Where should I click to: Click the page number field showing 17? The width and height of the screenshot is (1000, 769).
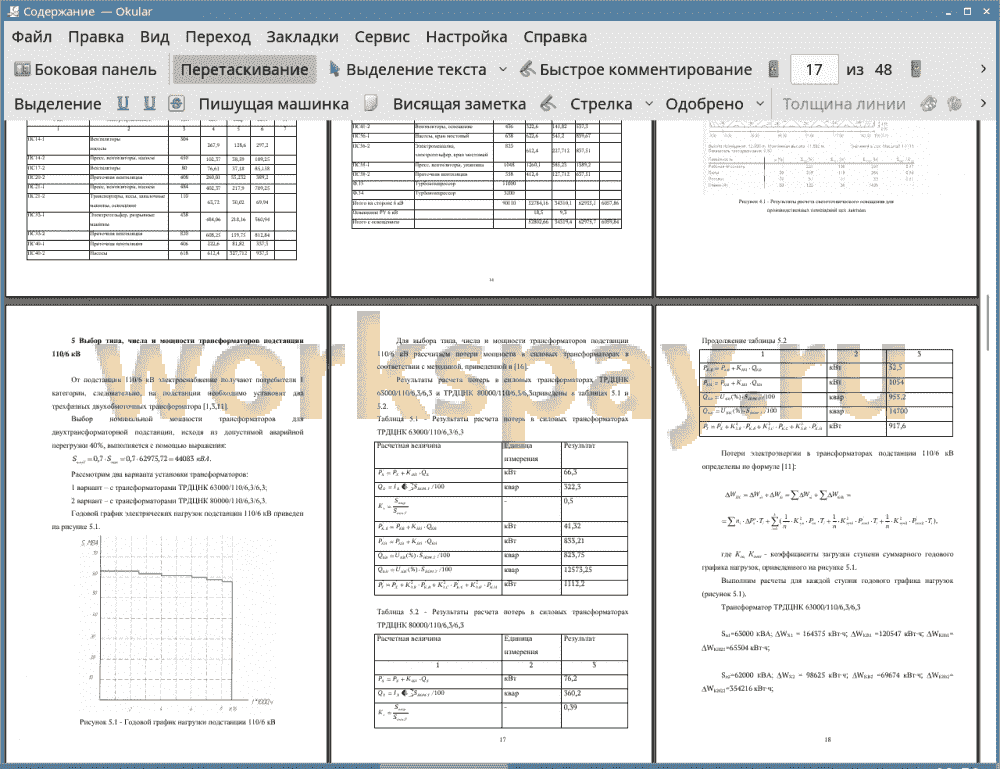pyautogui.click(x=814, y=70)
